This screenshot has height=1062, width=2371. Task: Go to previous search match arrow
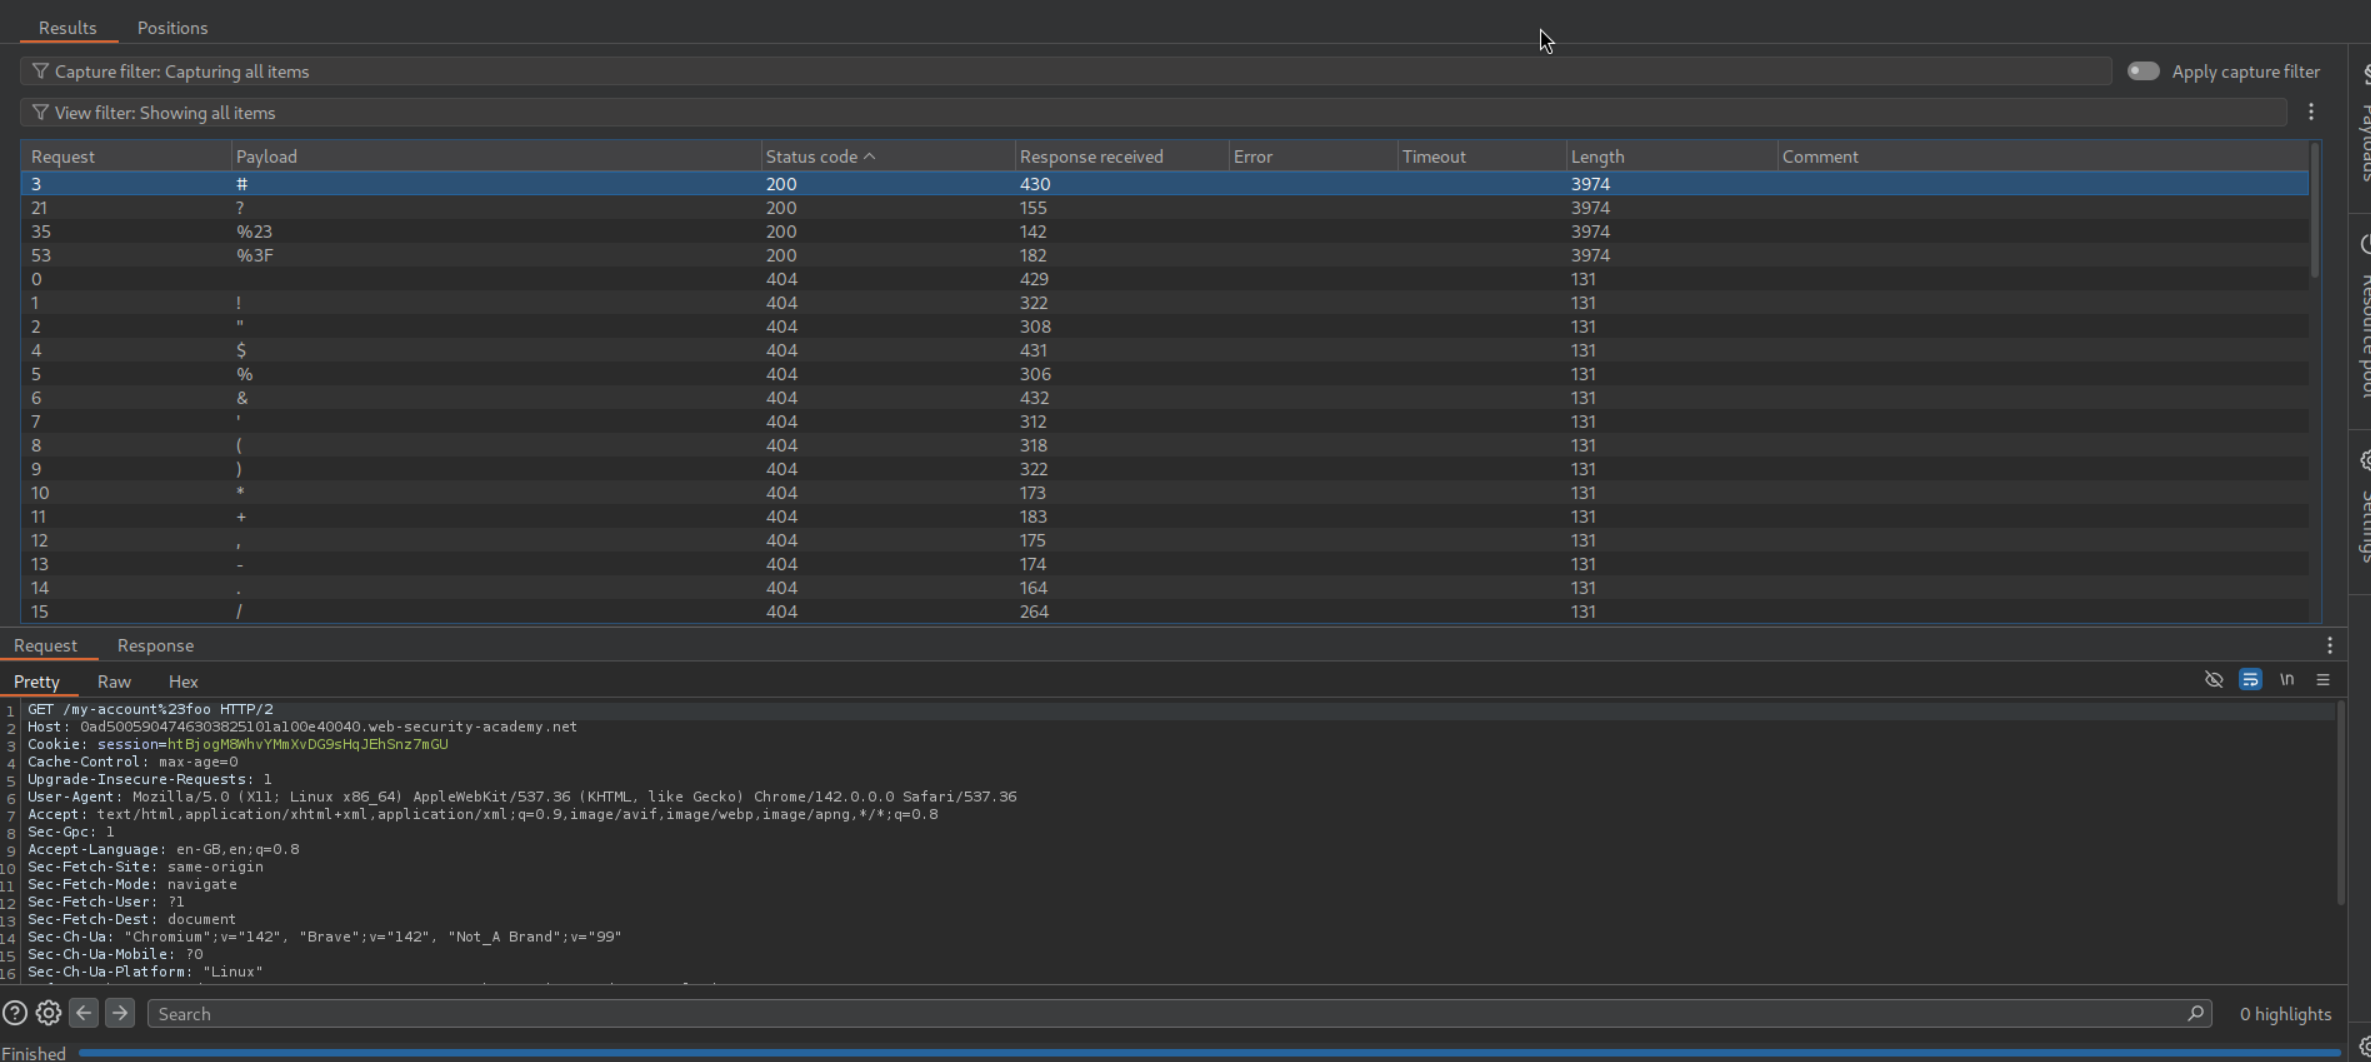pos(84,1013)
